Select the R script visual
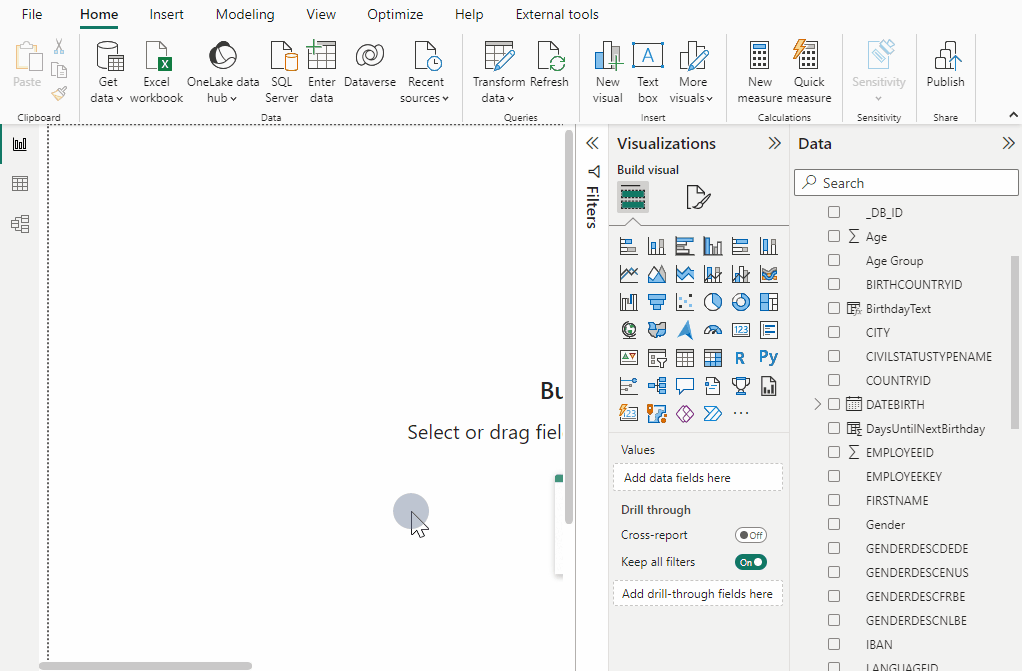Viewport: 1022px width, 671px height. (740, 358)
